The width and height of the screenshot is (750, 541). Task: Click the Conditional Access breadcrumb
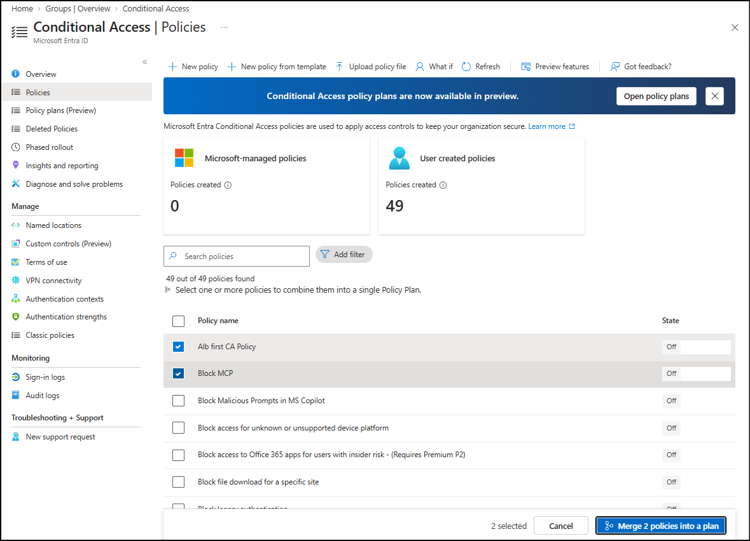(155, 9)
